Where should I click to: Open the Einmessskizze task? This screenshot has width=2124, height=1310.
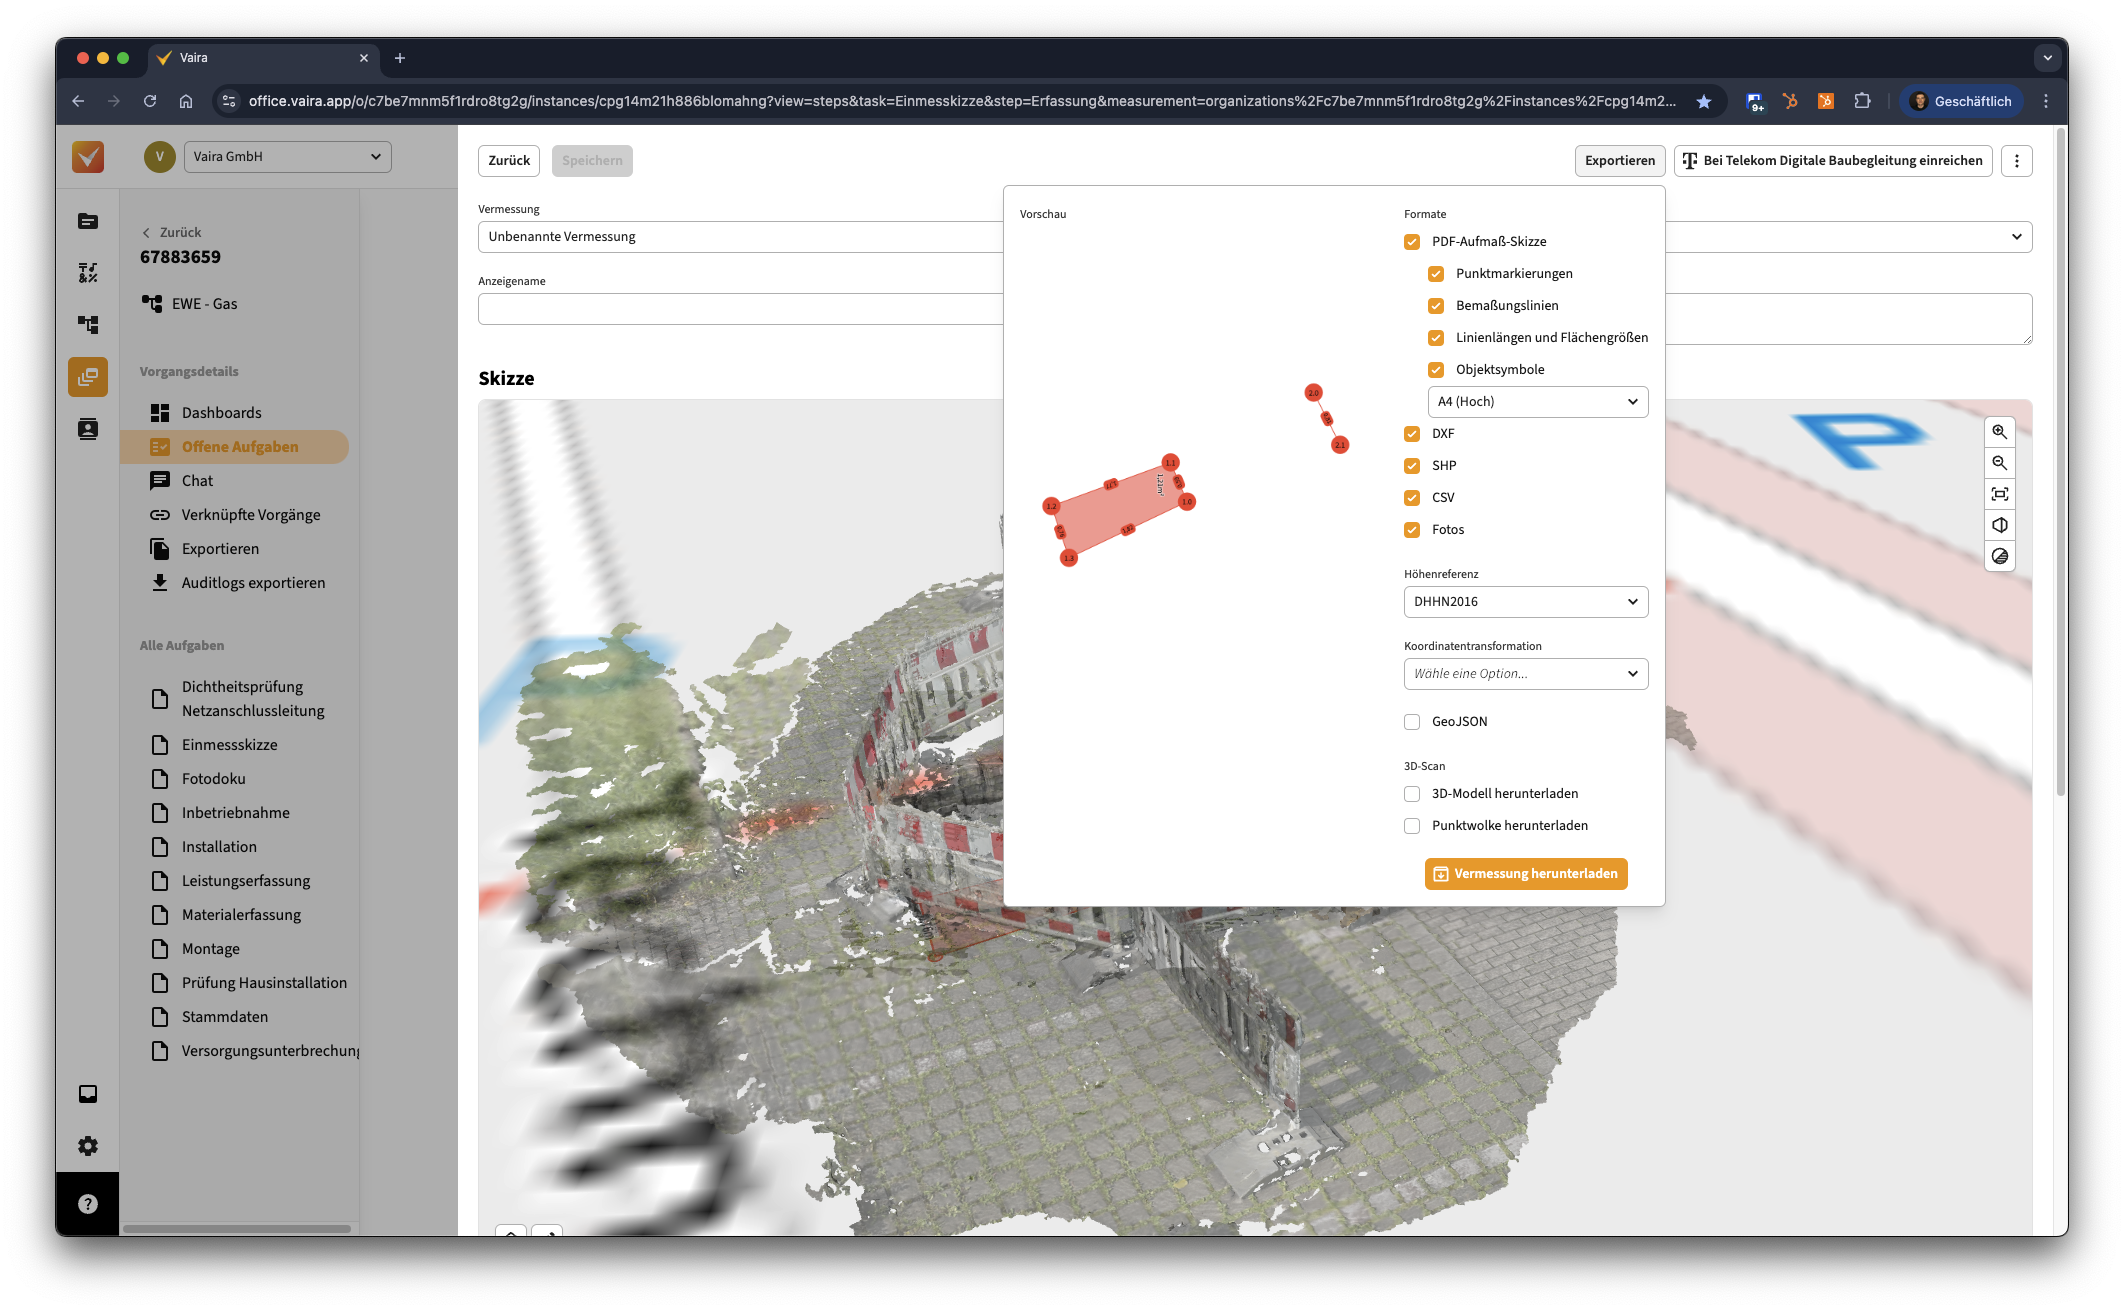(x=229, y=745)
